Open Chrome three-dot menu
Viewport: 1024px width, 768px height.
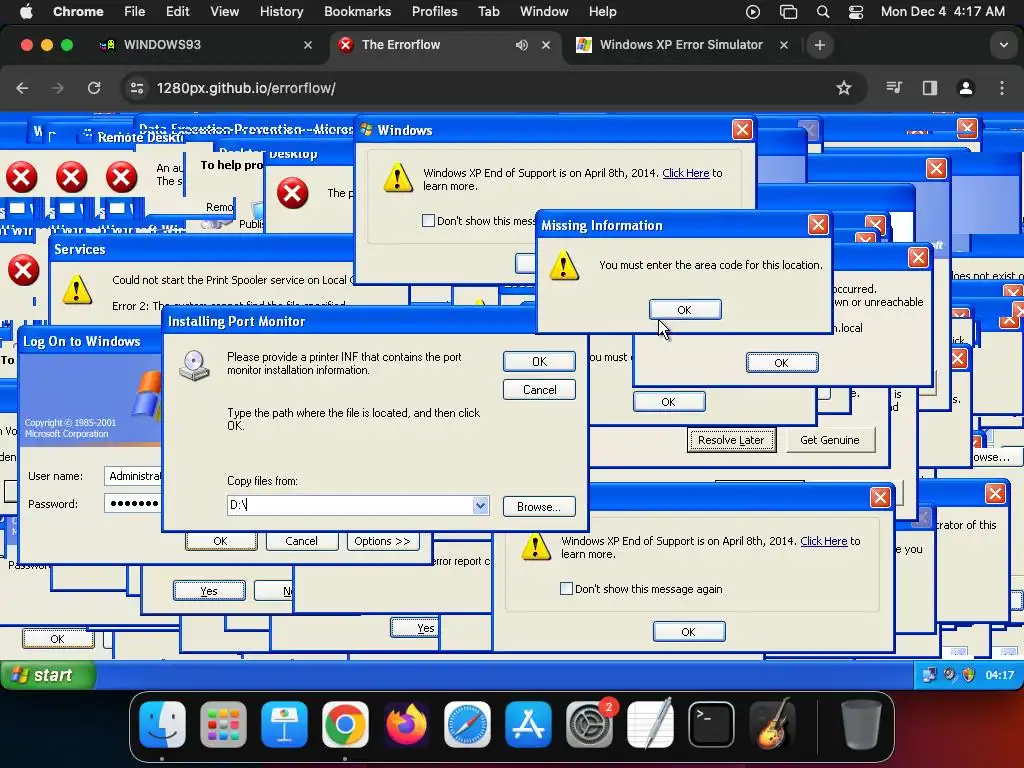point(1002,88)
